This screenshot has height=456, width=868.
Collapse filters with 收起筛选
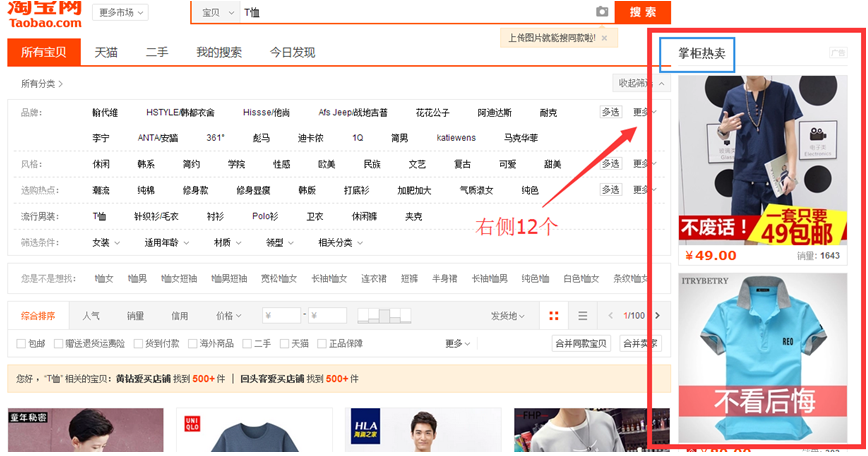(642, 83)
